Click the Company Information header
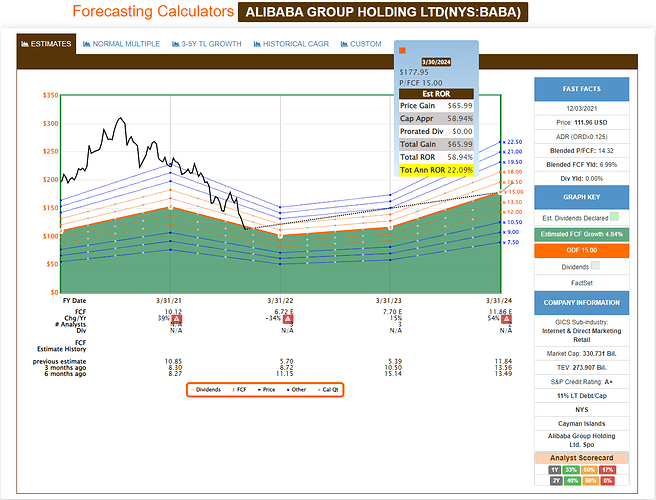The image size is (656, 500). click(582, 303)
